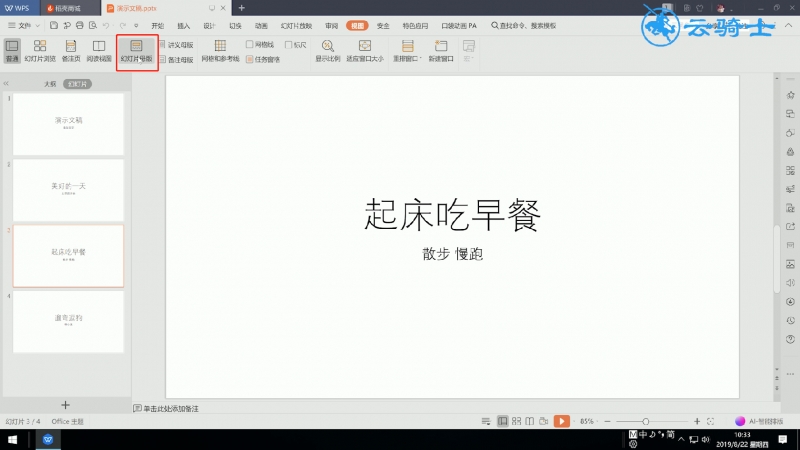The height and width of the screenshot is (450, 800).
Task: Open the Review (审阅) ribbon tab
Action: pyautogui.click(x=332, y=26)
